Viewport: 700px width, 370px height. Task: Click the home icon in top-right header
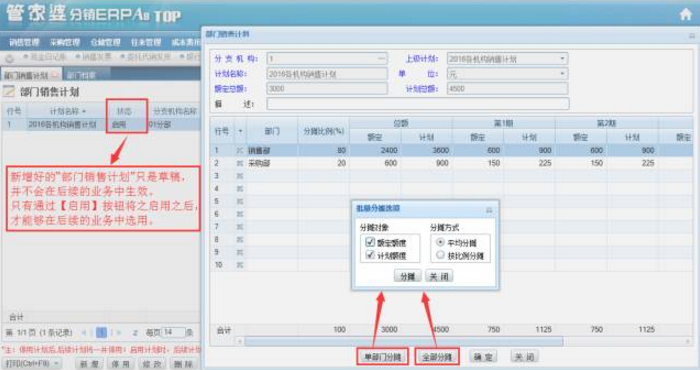tap(686, 15)
